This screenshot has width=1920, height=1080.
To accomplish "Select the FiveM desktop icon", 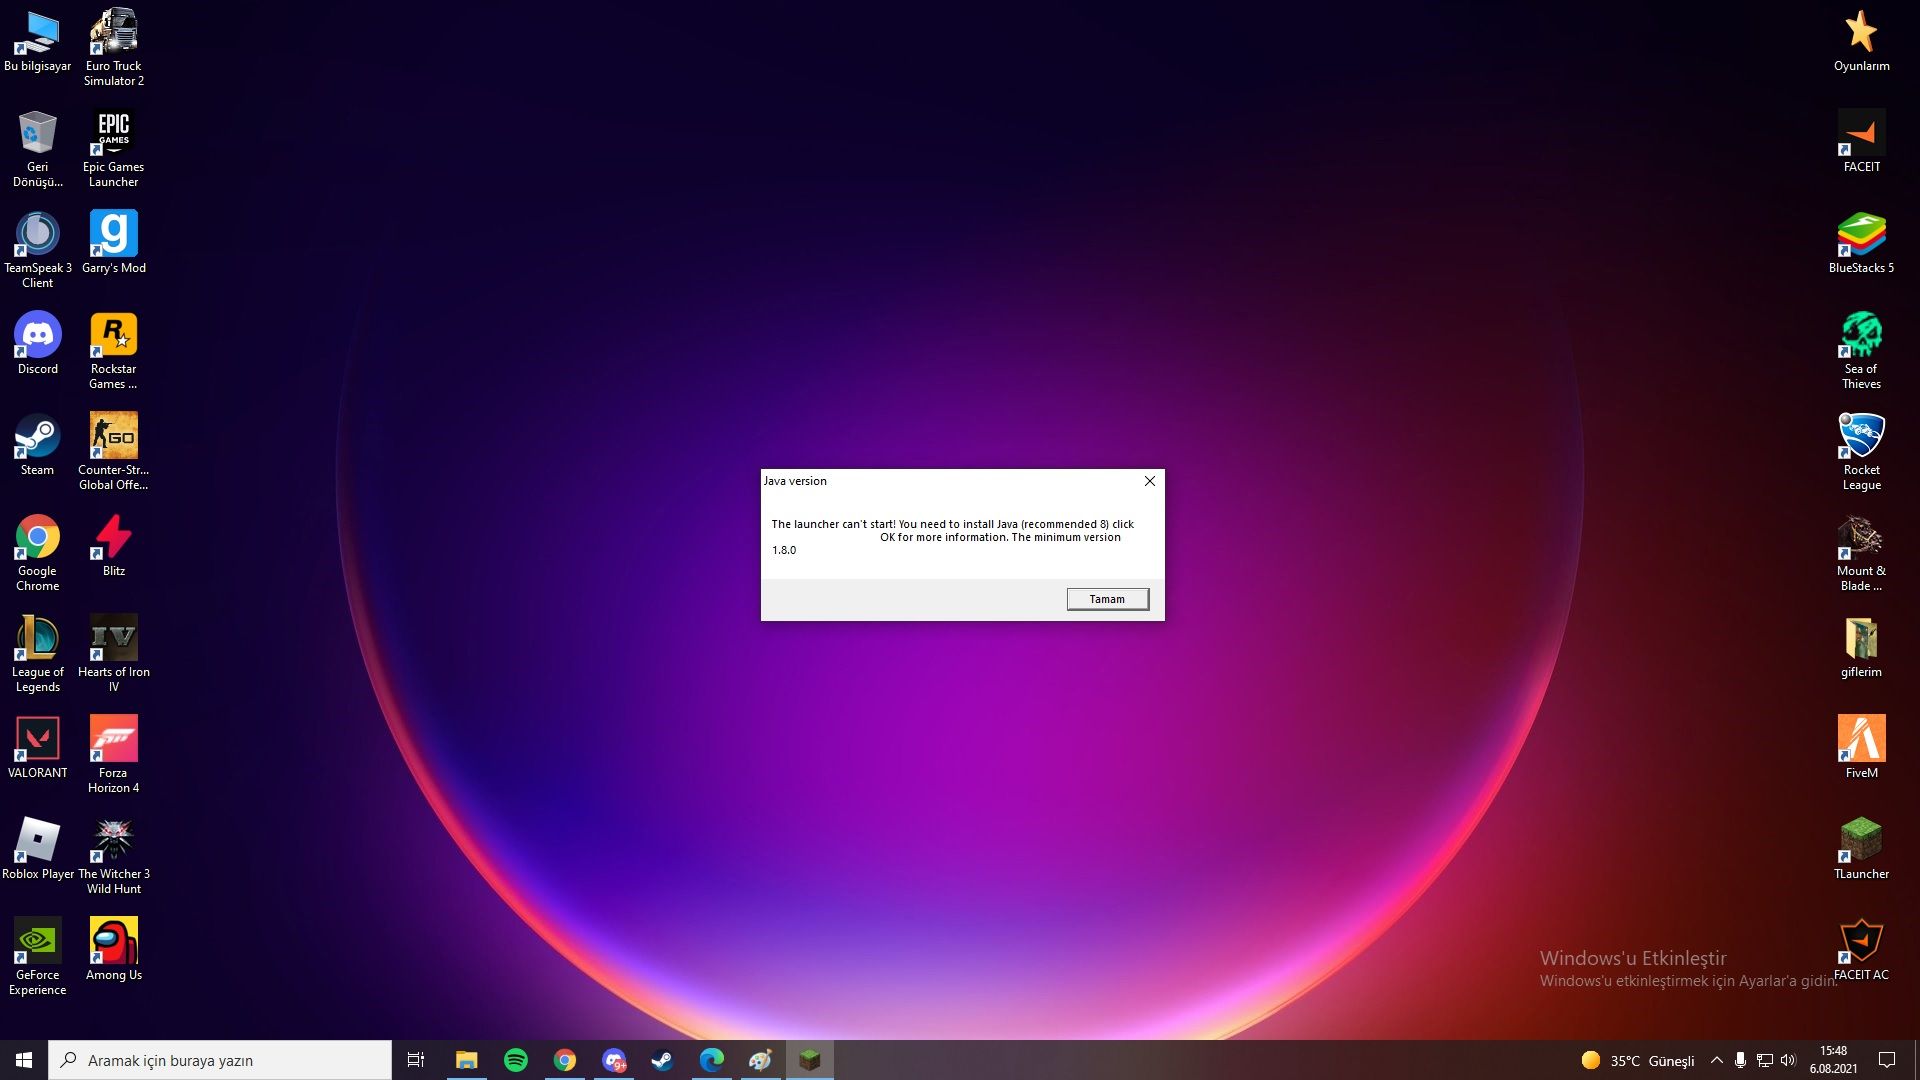I will [x=1861, y=747].
